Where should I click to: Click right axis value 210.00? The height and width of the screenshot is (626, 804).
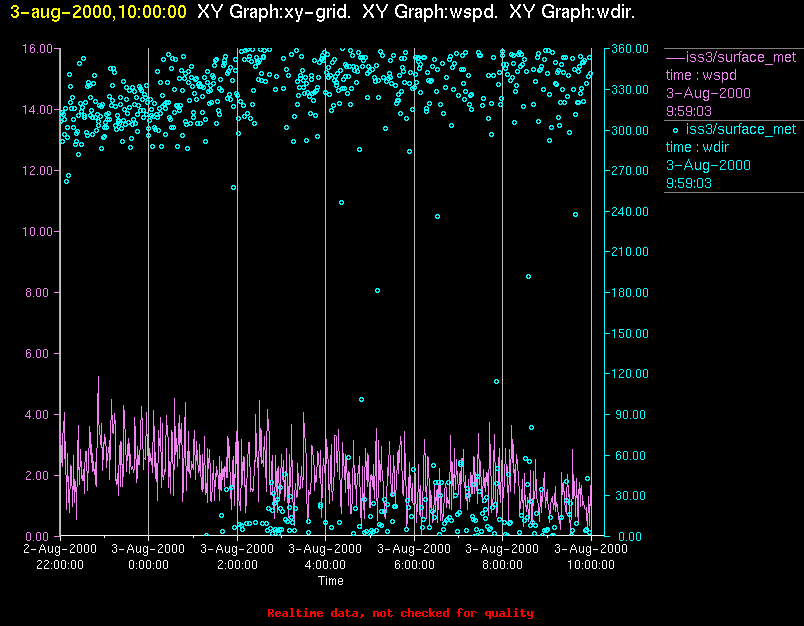coord(630,252)
